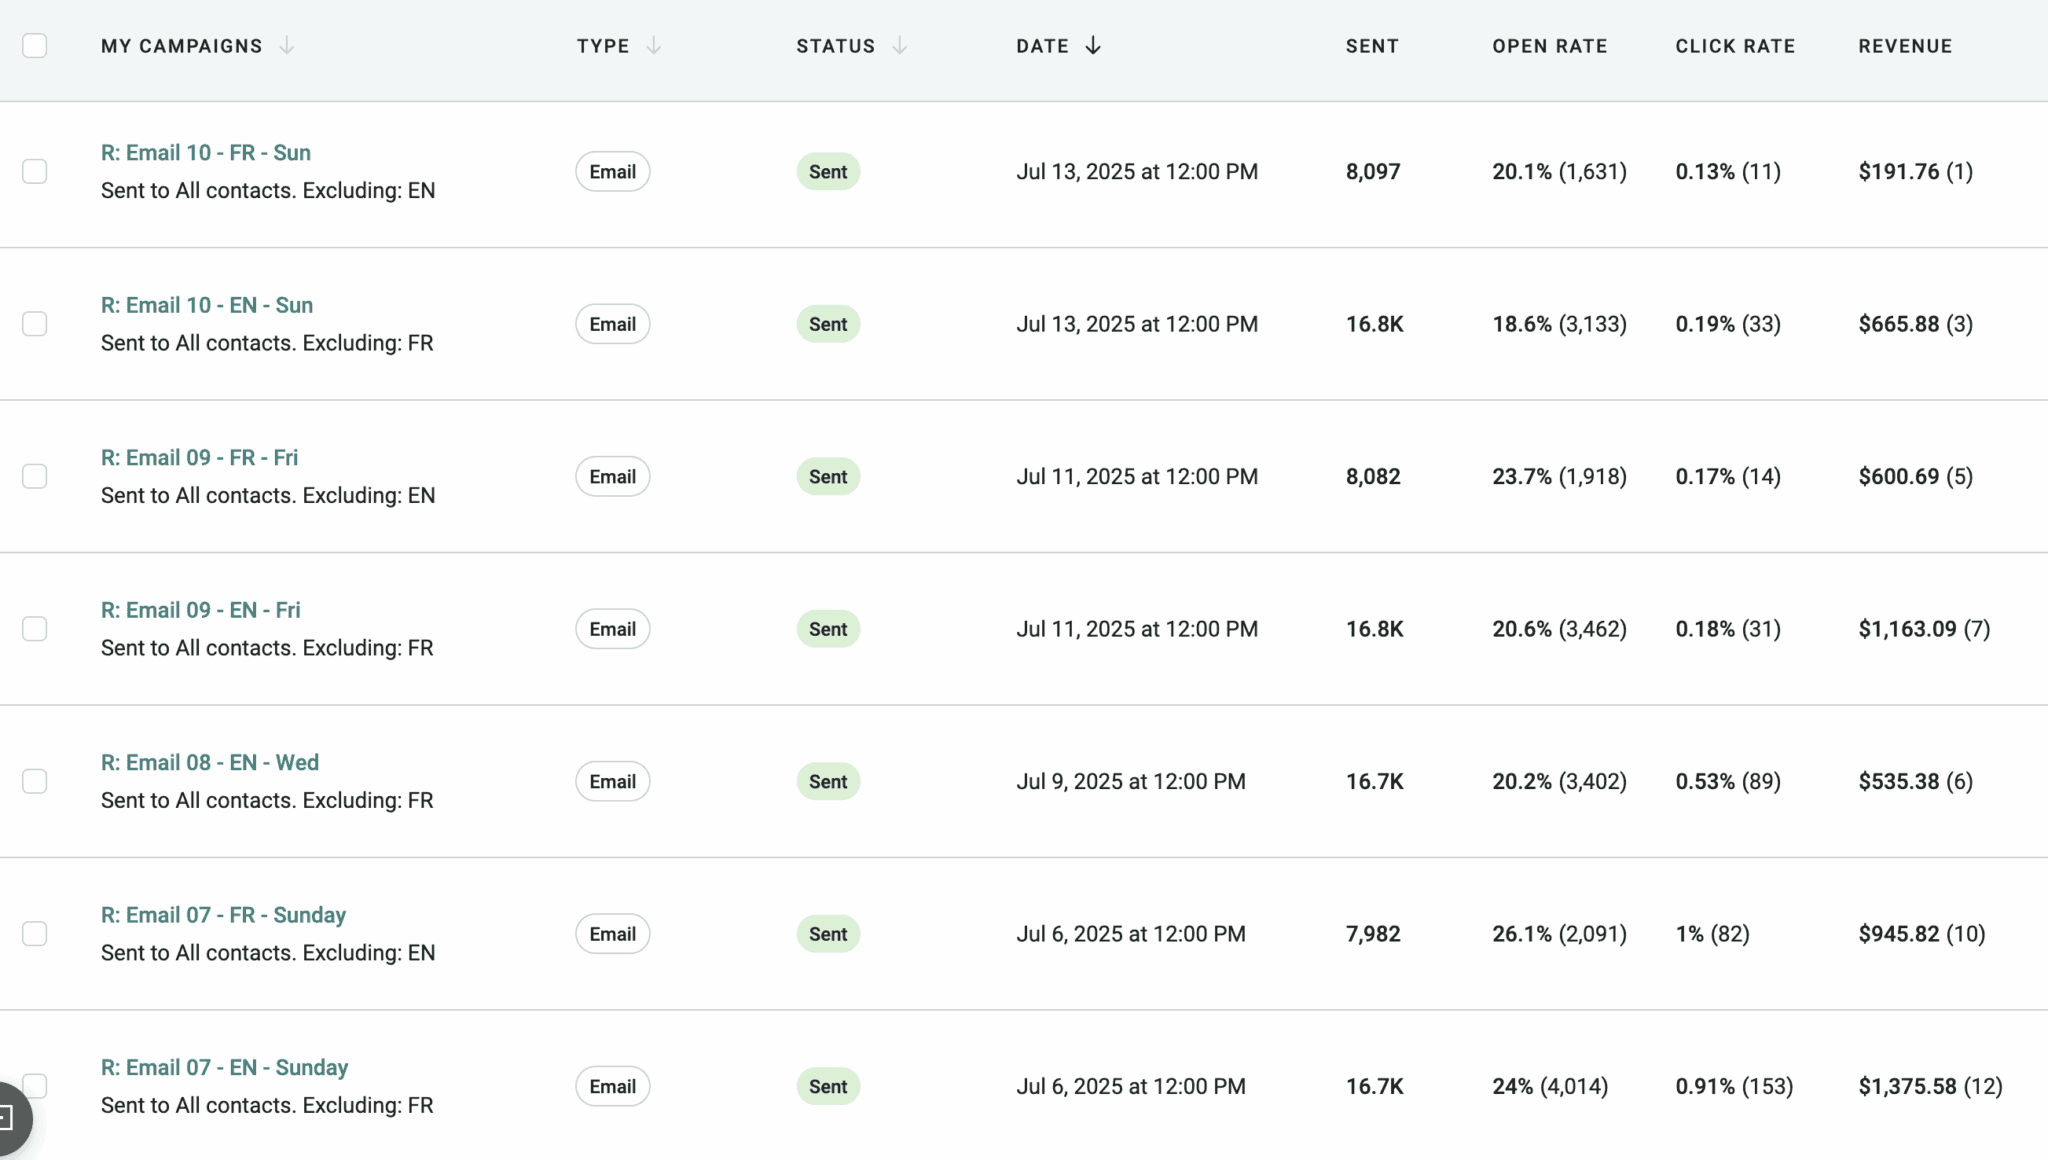
Task: Click the TYPE column header
Action: tap(602, 46)
